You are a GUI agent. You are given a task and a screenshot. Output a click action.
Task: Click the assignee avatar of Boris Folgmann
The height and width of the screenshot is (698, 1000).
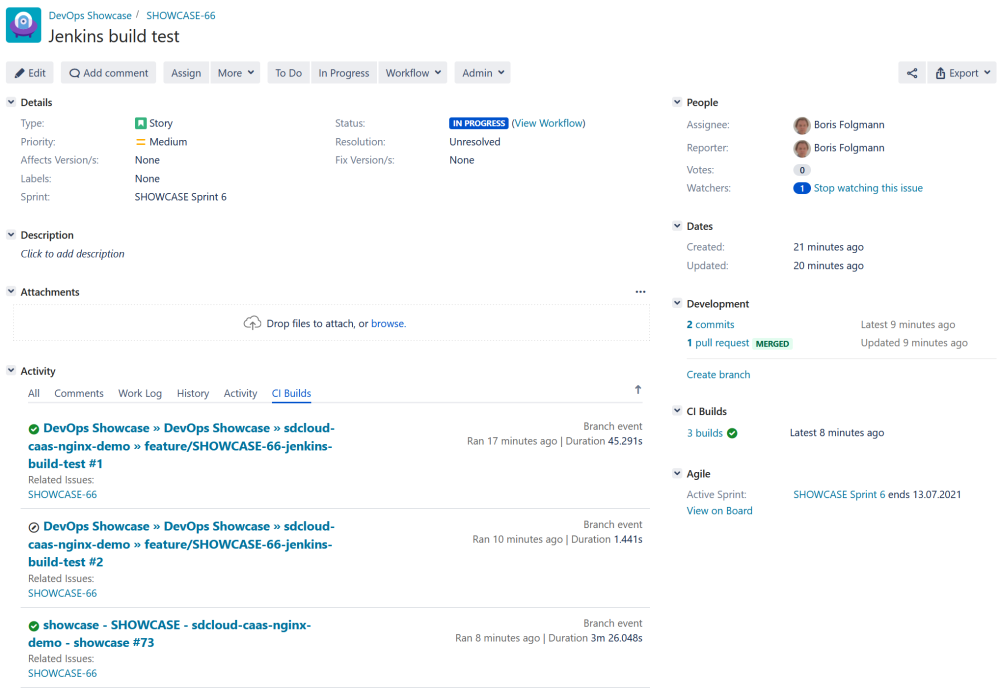(x=802, y=125)
